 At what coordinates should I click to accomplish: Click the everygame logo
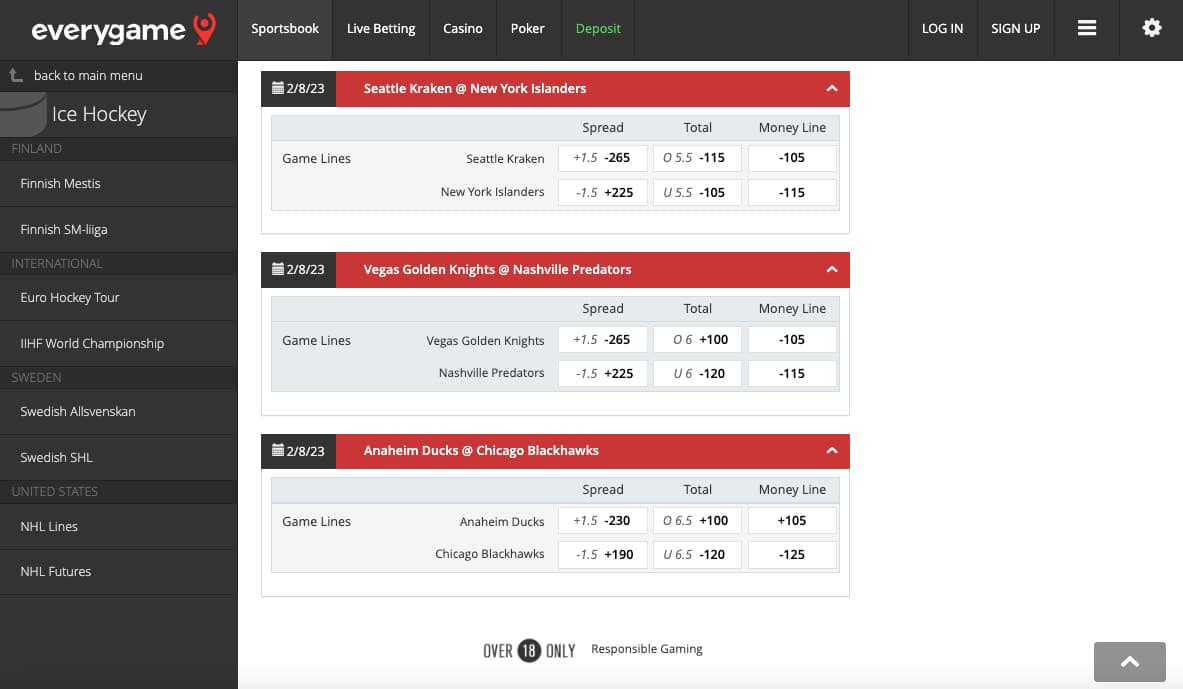[x=124, y=29]
